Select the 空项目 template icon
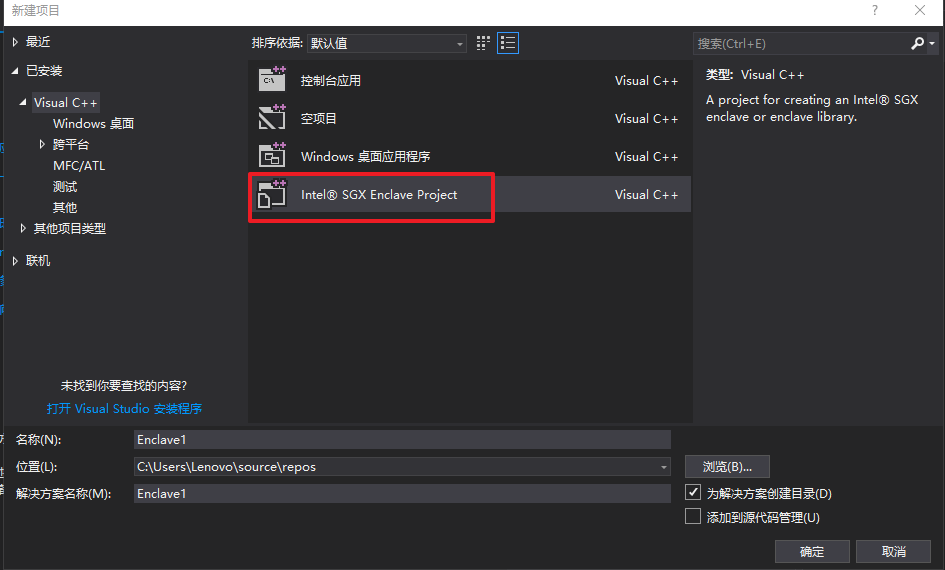The width and height of the screenshot is (945, 570). pyautogui.click(x=272, y=117)
